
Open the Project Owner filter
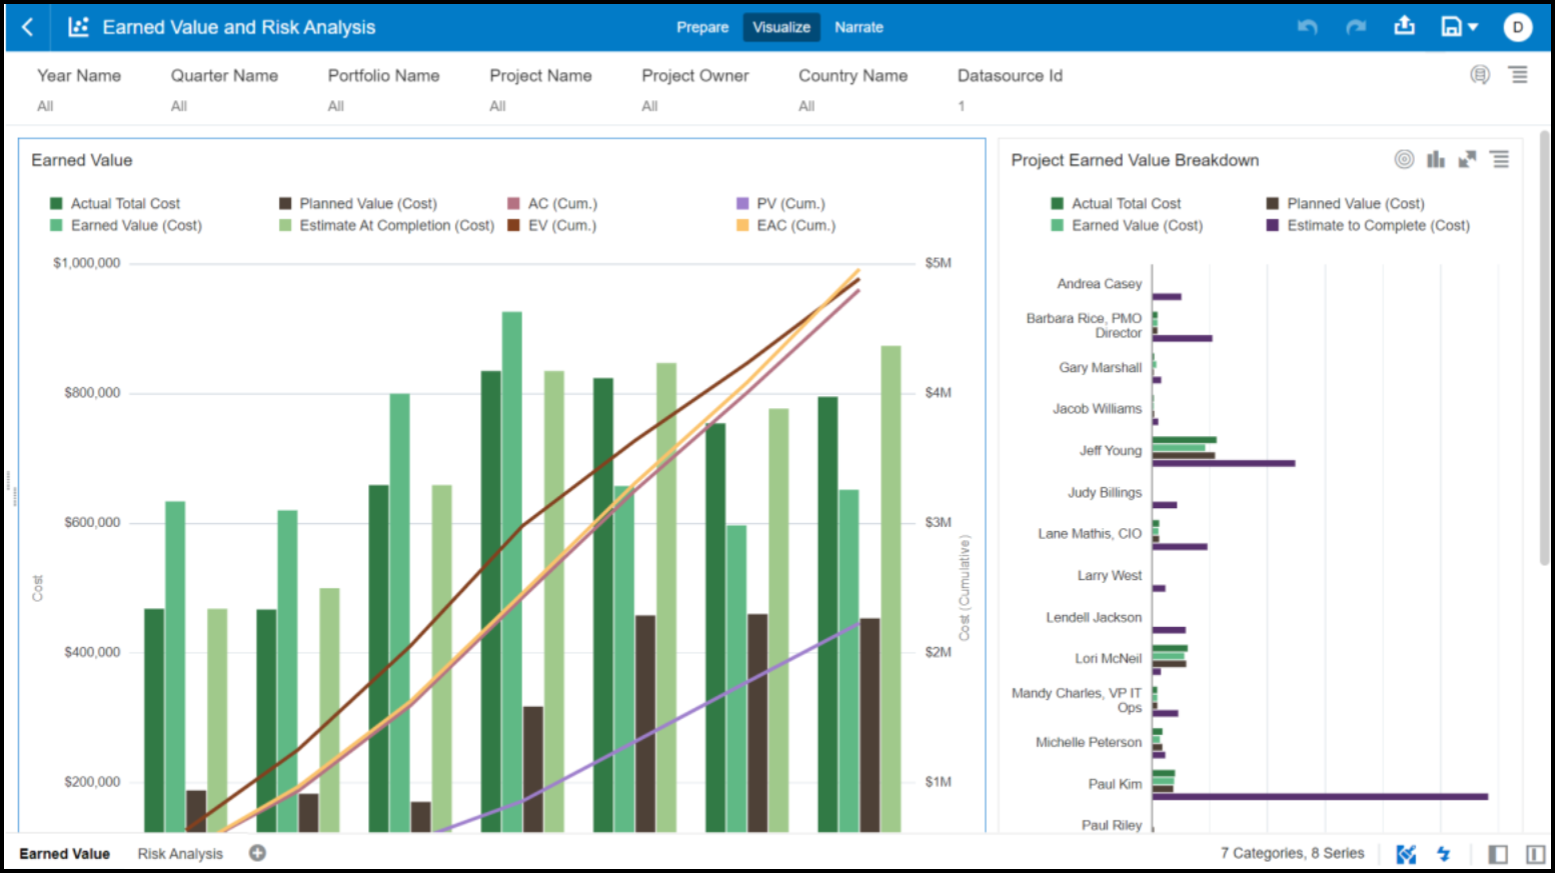(695, 89)
